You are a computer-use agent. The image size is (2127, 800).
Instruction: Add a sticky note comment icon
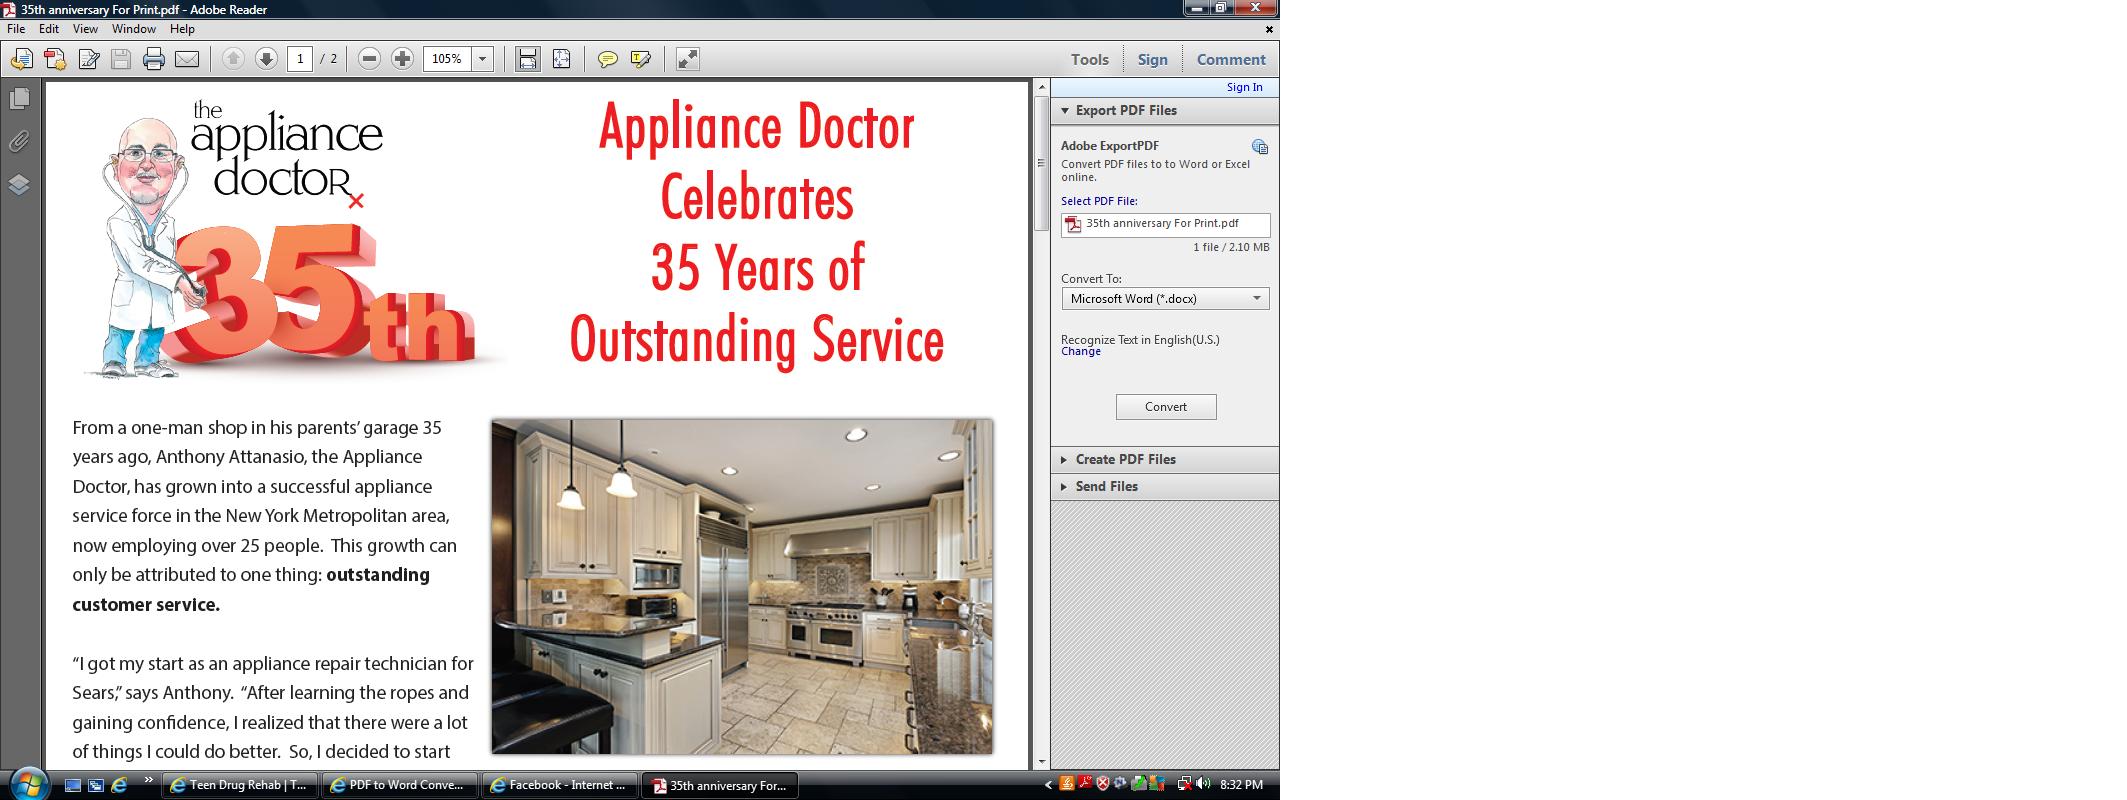point(607,60)
